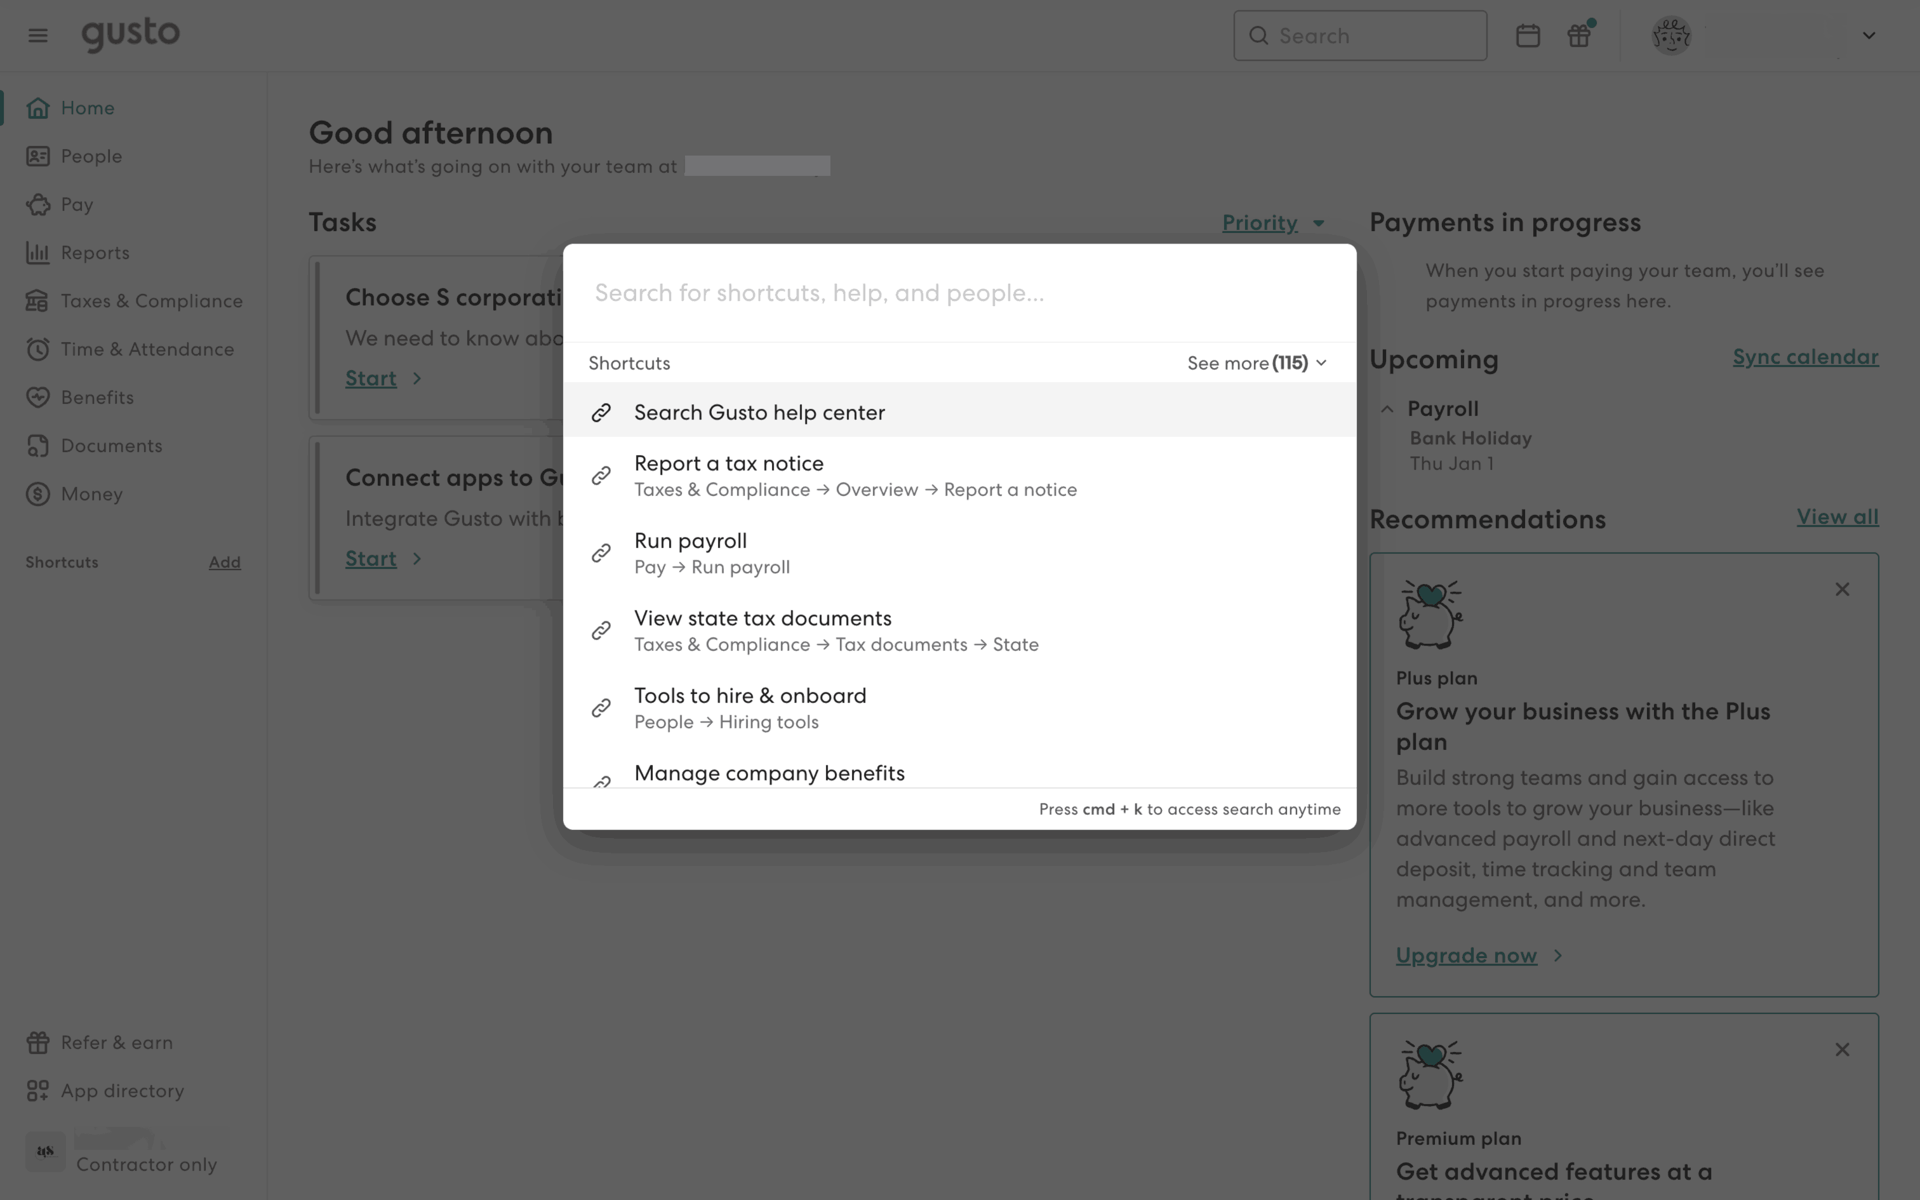The width and height of the screenshot is (1920, 1200).
Task: Go to Home in sidebar
Action: tap(87, 108)
